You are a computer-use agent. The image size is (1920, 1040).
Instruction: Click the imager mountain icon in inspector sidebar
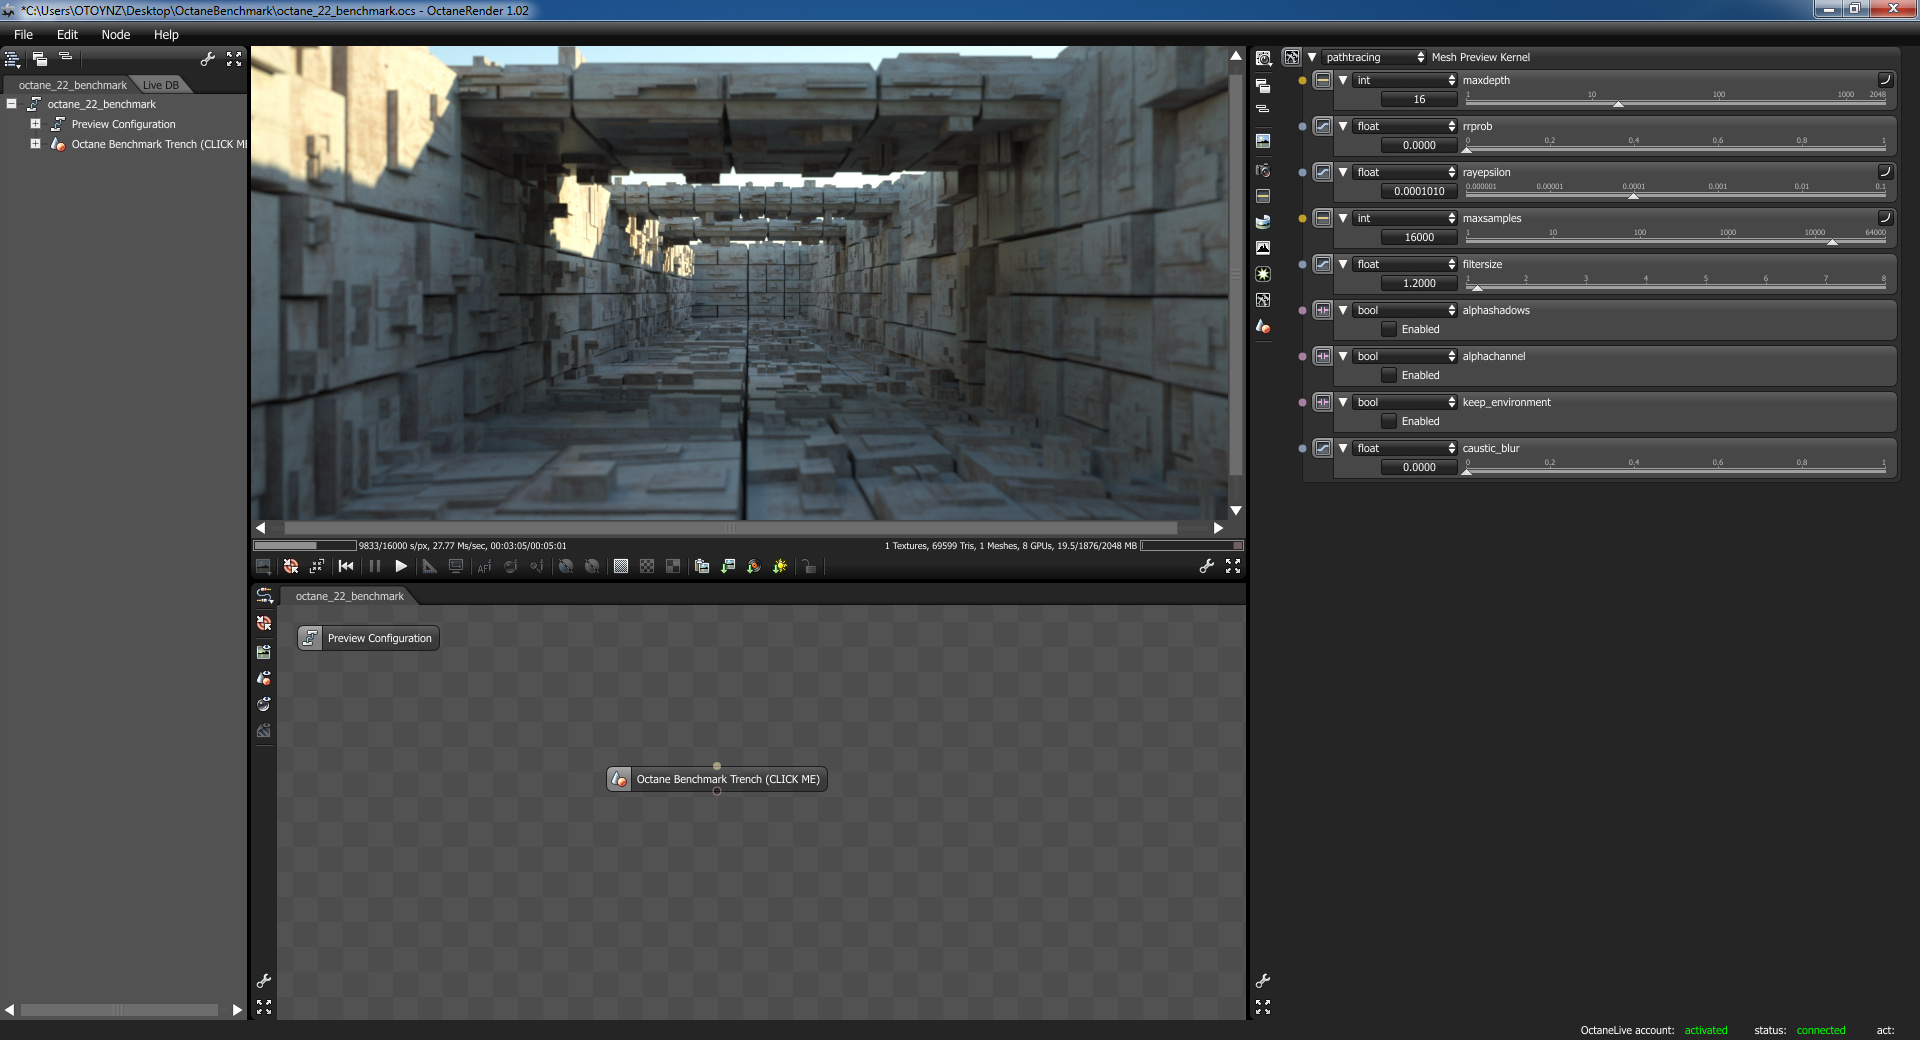coord(1263,248)
